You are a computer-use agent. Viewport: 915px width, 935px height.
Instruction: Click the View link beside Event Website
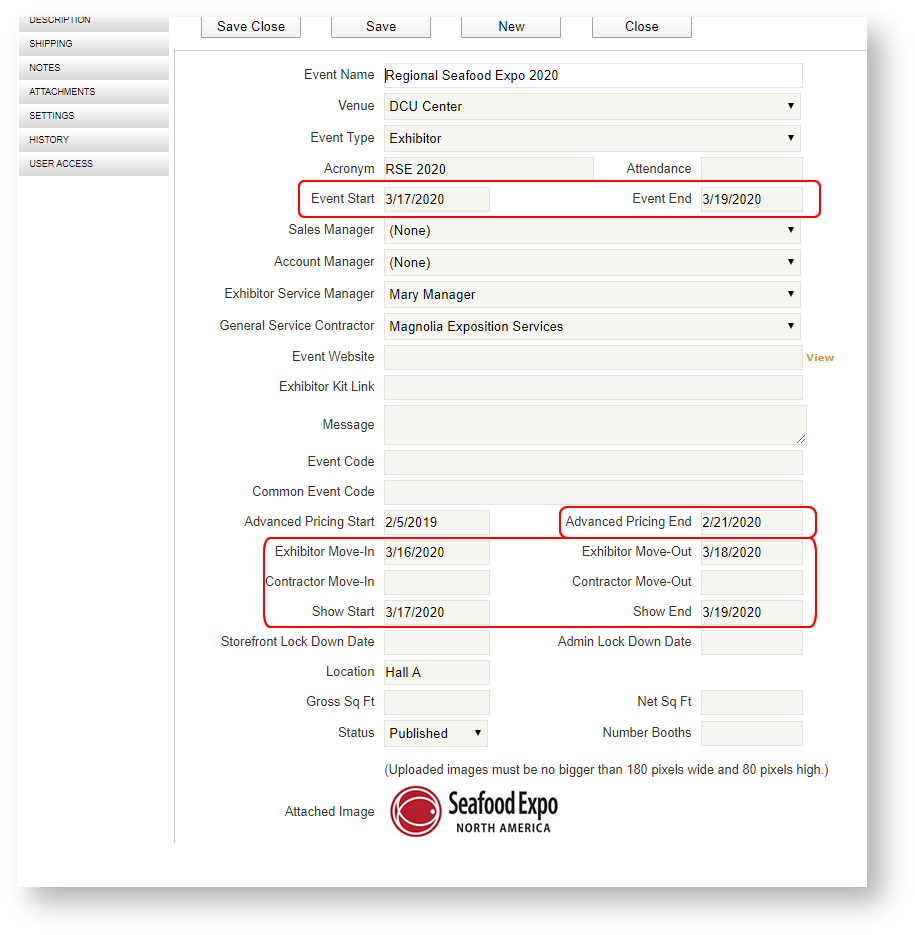point(820,357)
